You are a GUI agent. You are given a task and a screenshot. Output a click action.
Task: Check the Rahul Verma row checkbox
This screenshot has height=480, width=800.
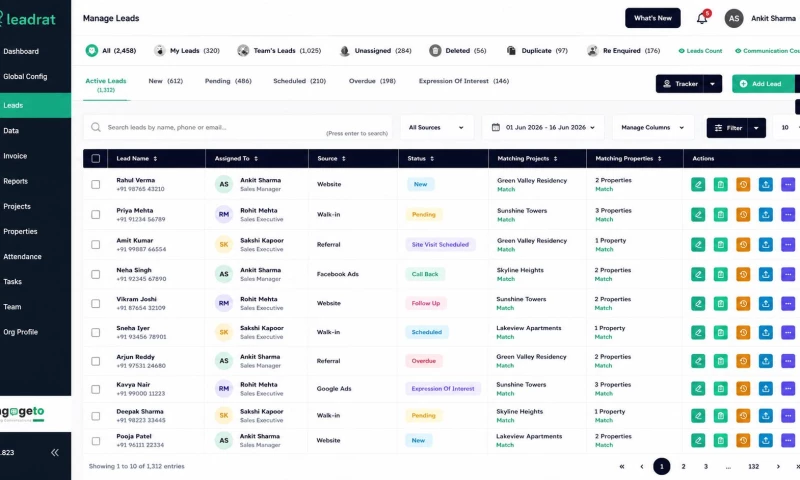(95, 184)
